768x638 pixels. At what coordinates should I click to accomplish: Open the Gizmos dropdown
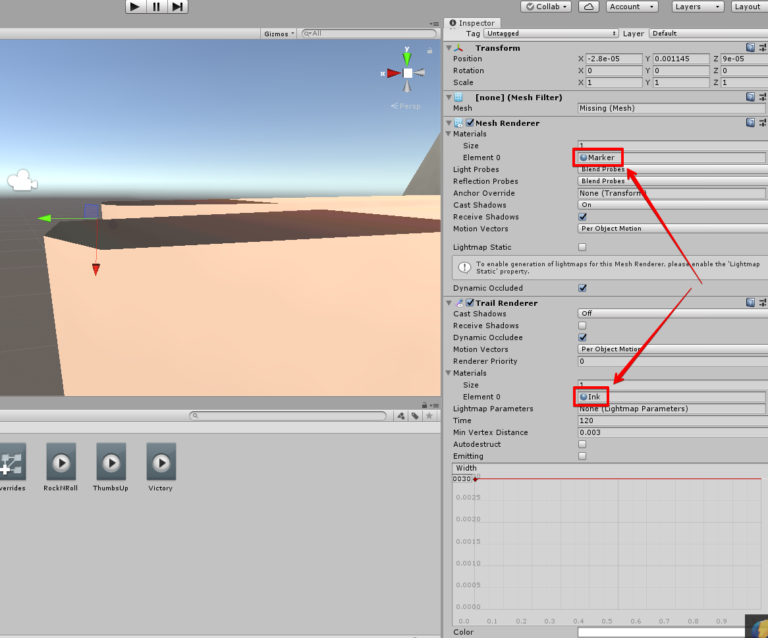(279, 33)
